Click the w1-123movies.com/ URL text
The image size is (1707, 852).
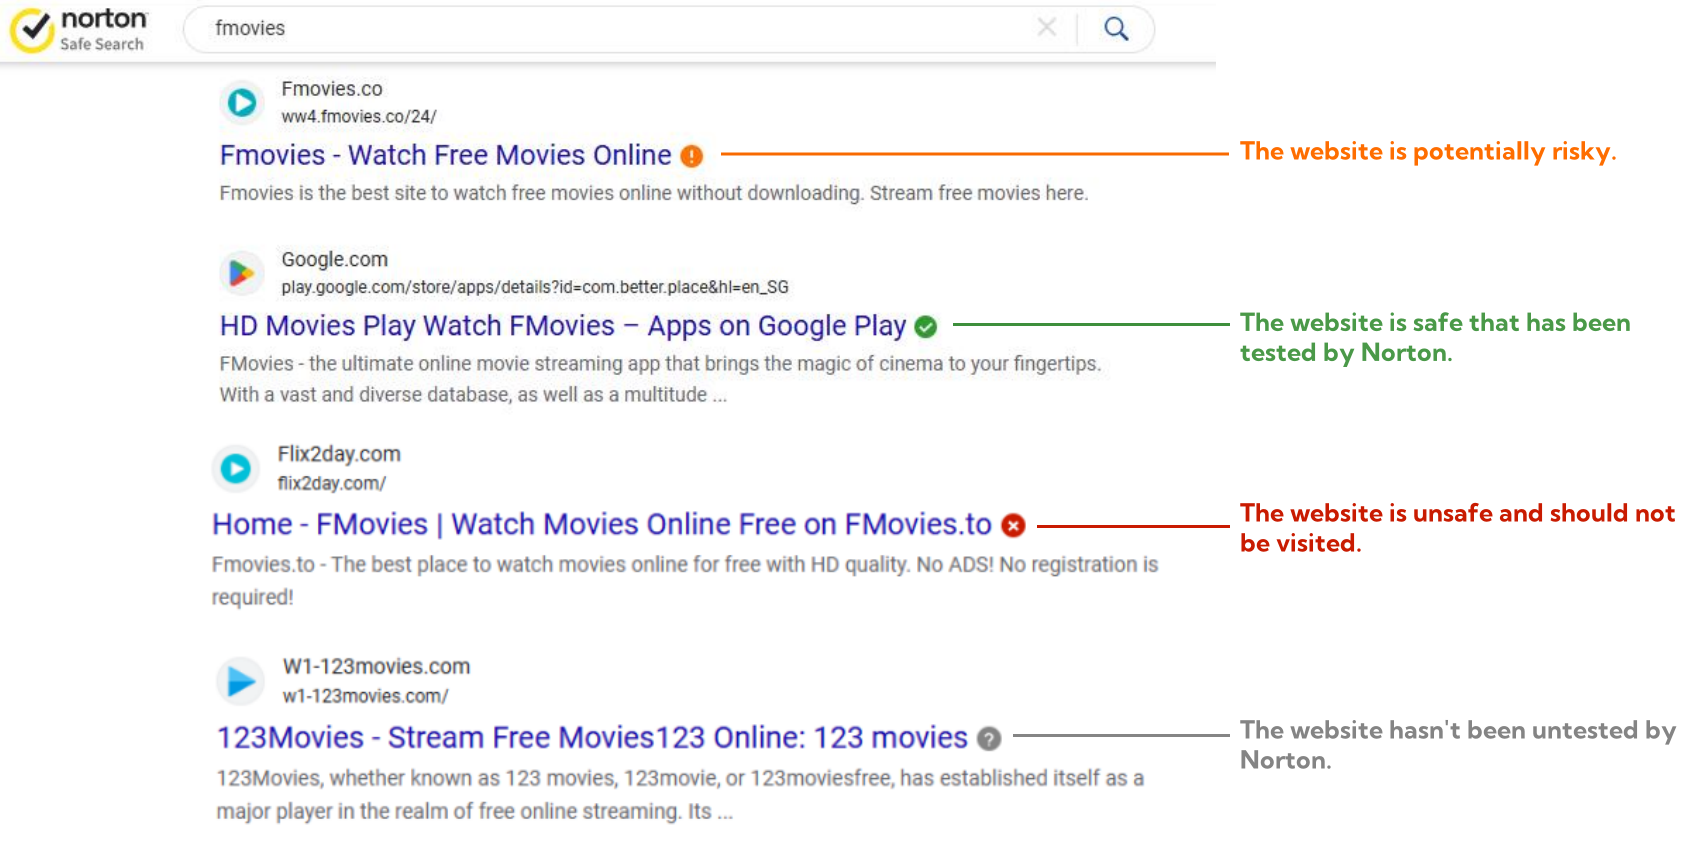[366, 696]
